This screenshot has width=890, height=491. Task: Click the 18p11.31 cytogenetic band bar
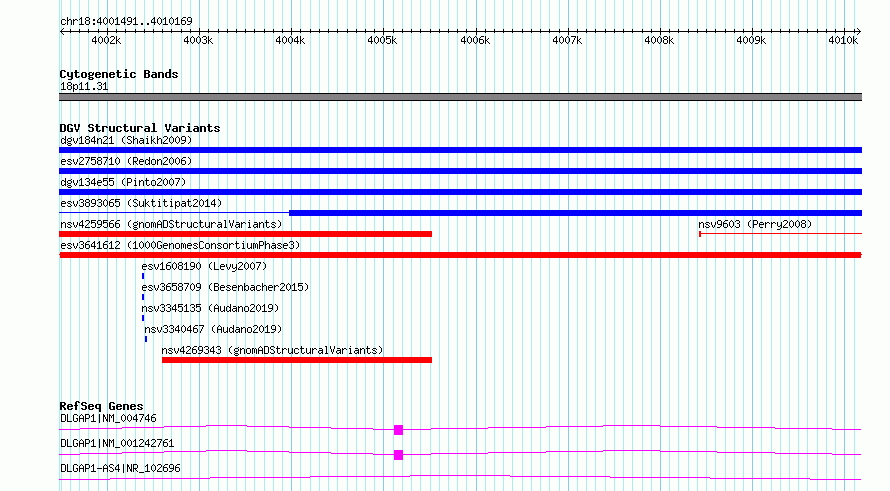[x=460, y=97]
